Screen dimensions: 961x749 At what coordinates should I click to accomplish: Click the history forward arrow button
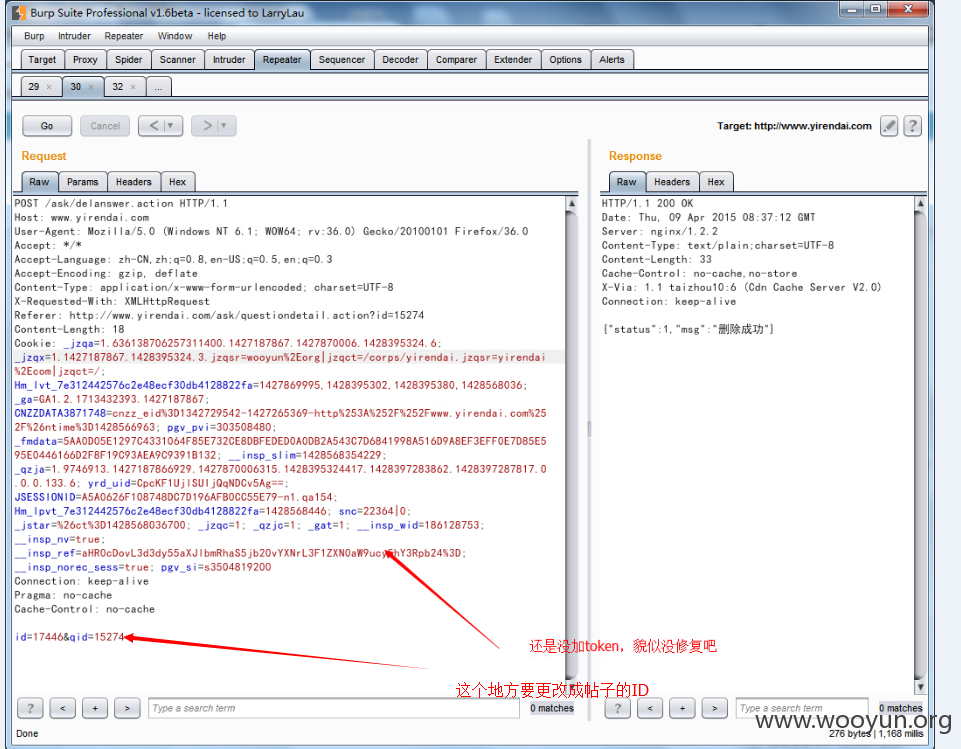click(207, 126)
